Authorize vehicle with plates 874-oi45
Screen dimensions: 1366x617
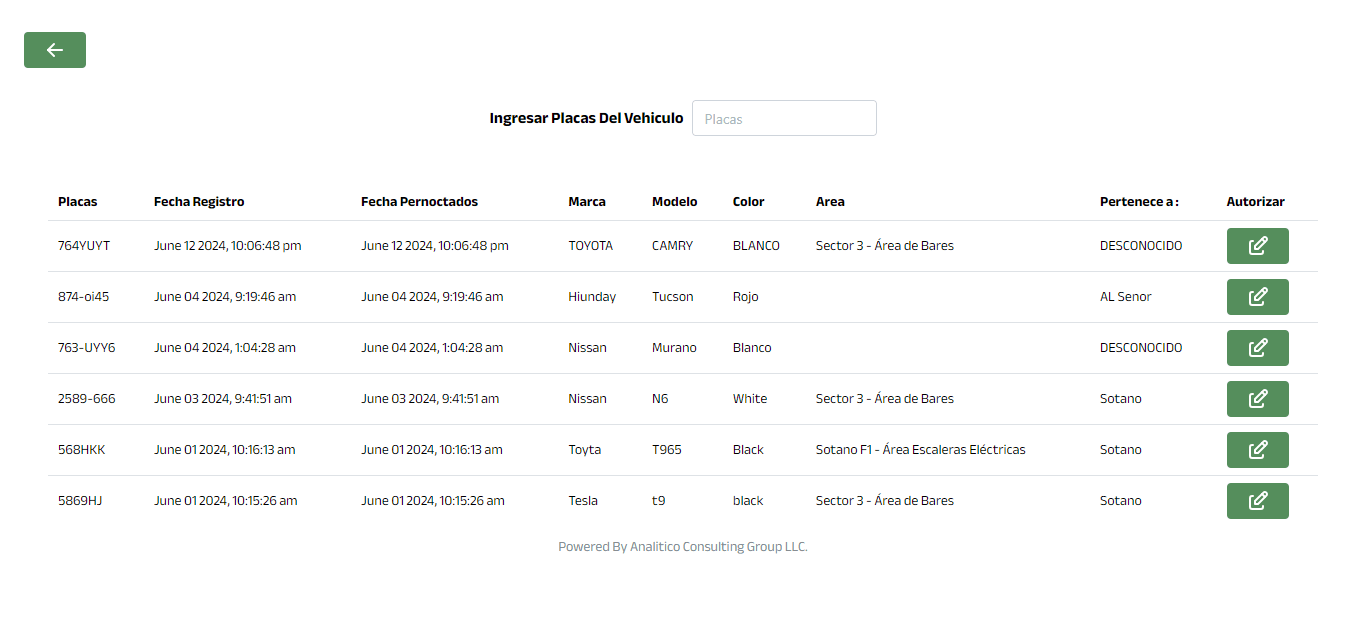(x=1257, y=297)
